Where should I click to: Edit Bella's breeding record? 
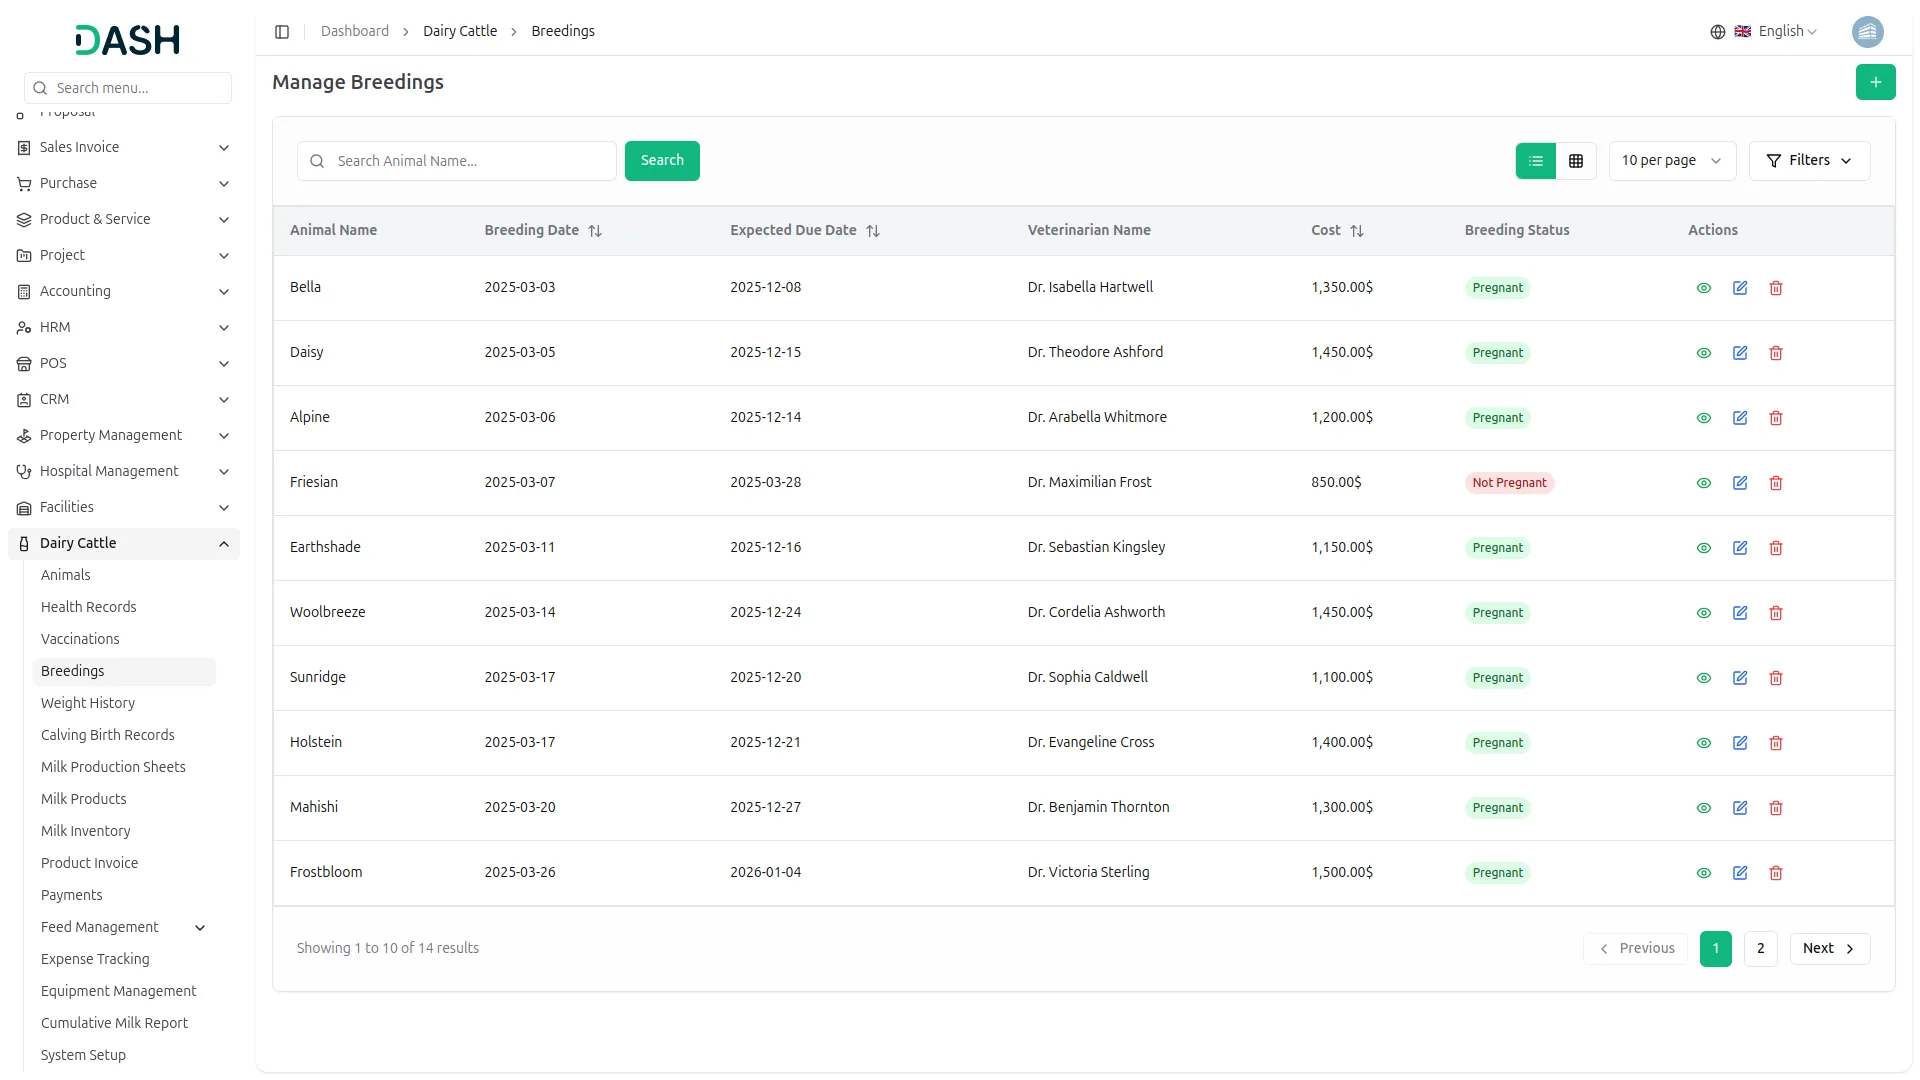click(1739, 288)
